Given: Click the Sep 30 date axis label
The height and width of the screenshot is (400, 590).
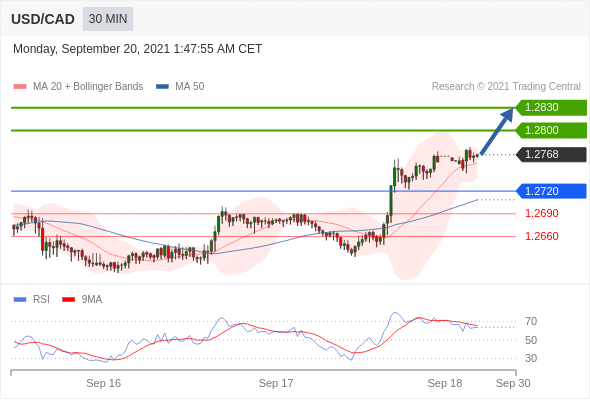Looking at the screenshot, I should click(513, 383).
